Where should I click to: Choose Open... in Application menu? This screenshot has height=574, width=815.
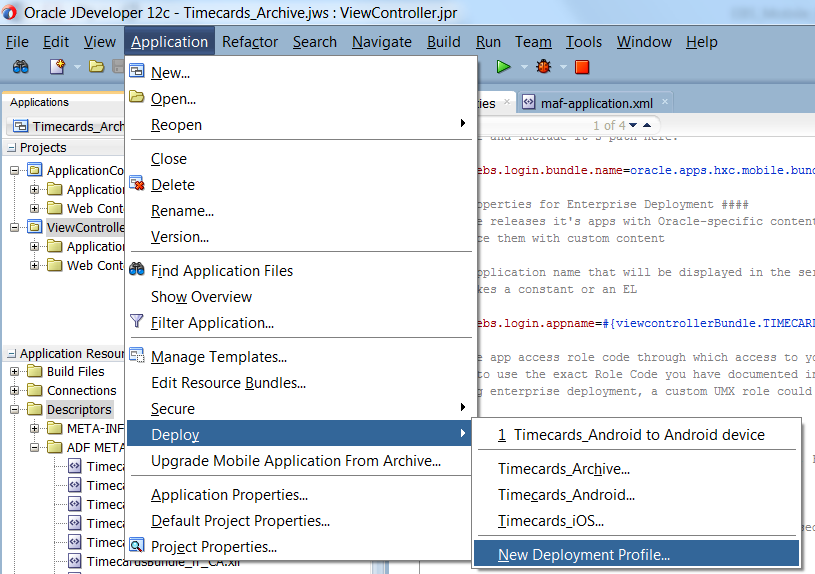(301, 99)
